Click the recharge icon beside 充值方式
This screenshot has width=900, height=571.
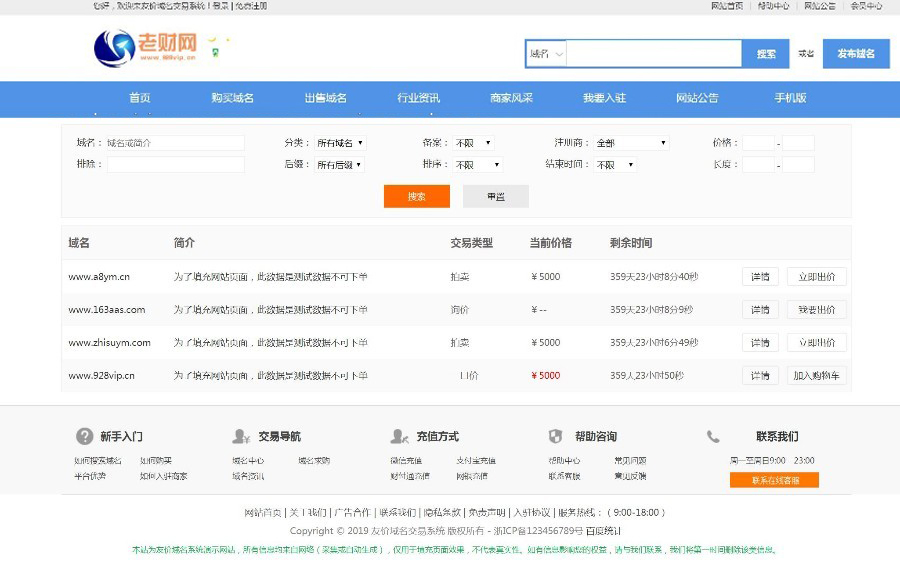[x=399, y=436]
